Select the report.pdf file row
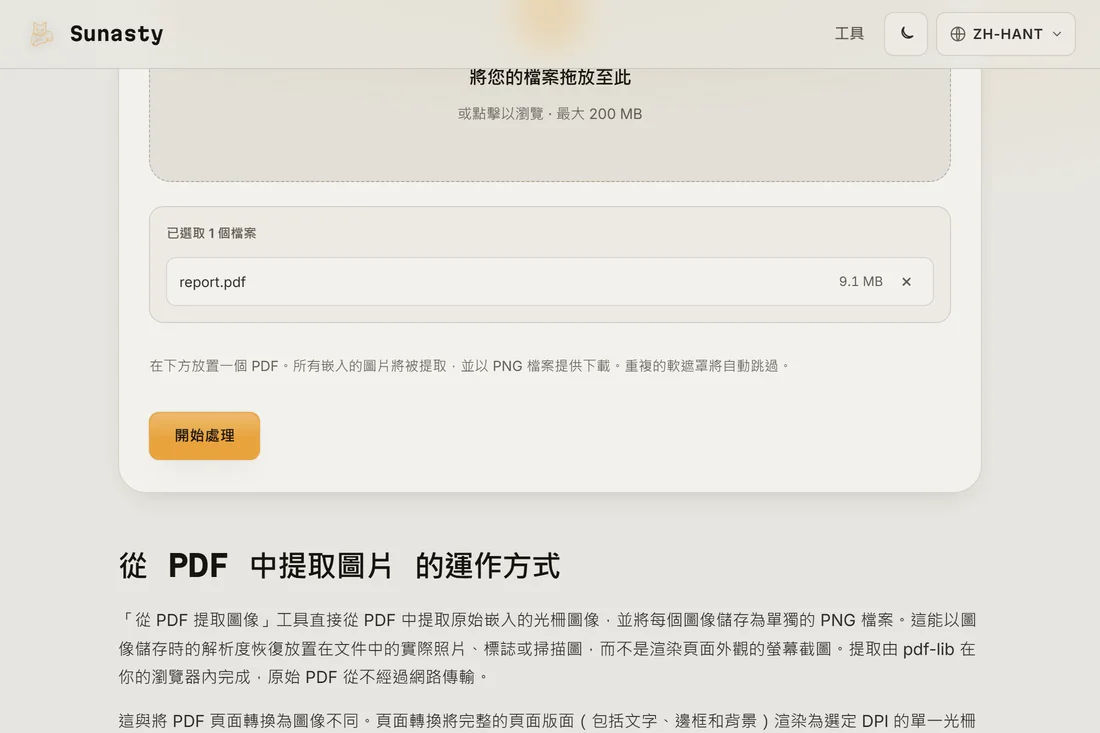The width and height of the screenshot is (1100, 733). coord(549,281)
